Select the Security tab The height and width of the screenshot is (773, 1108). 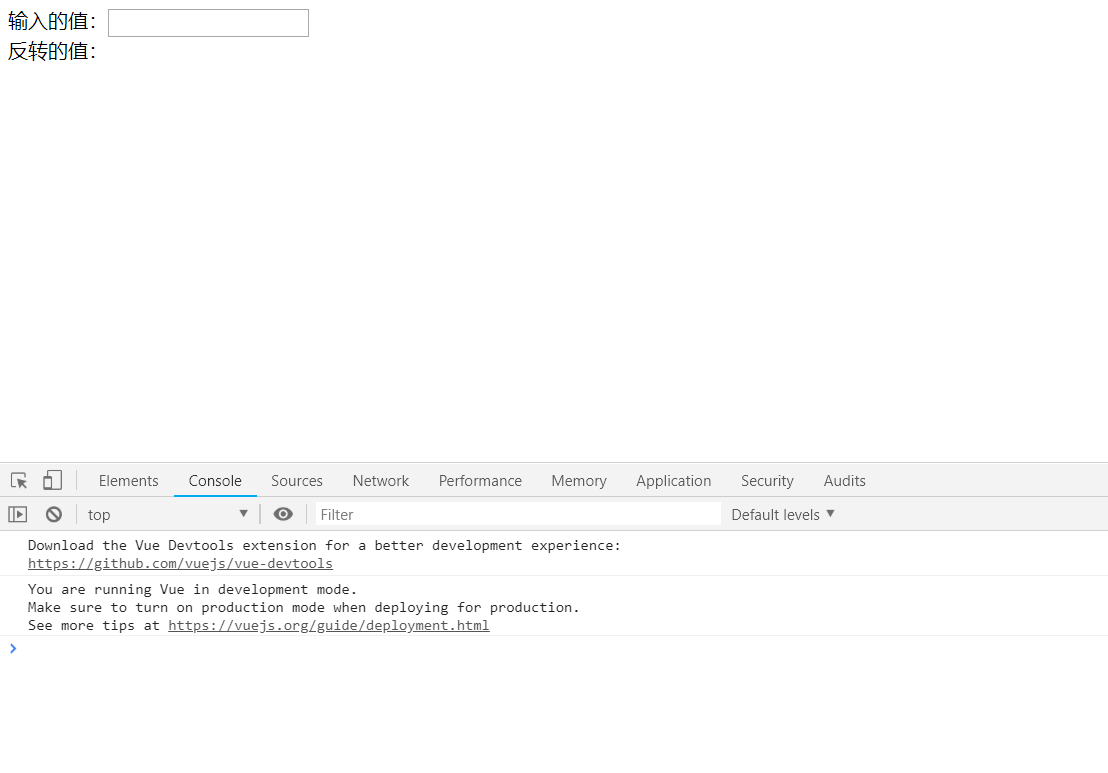pyautogui.click(x=767, y=480)
